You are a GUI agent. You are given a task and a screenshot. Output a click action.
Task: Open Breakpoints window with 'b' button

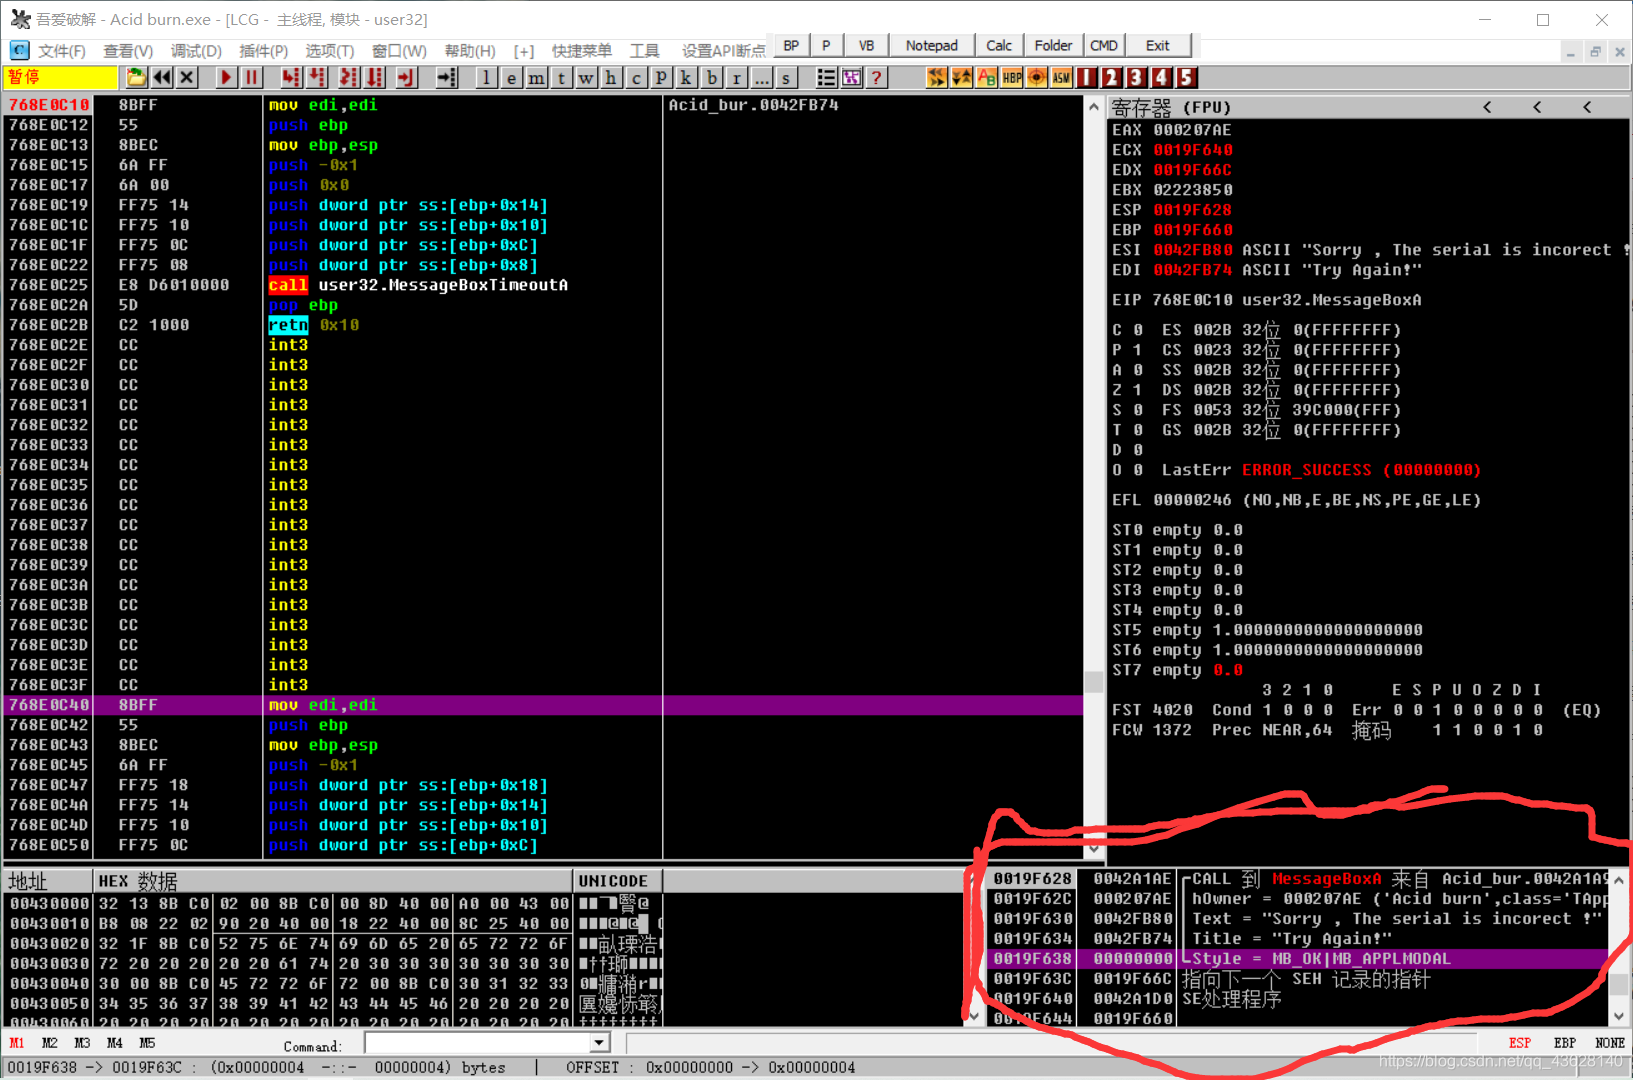711,77
